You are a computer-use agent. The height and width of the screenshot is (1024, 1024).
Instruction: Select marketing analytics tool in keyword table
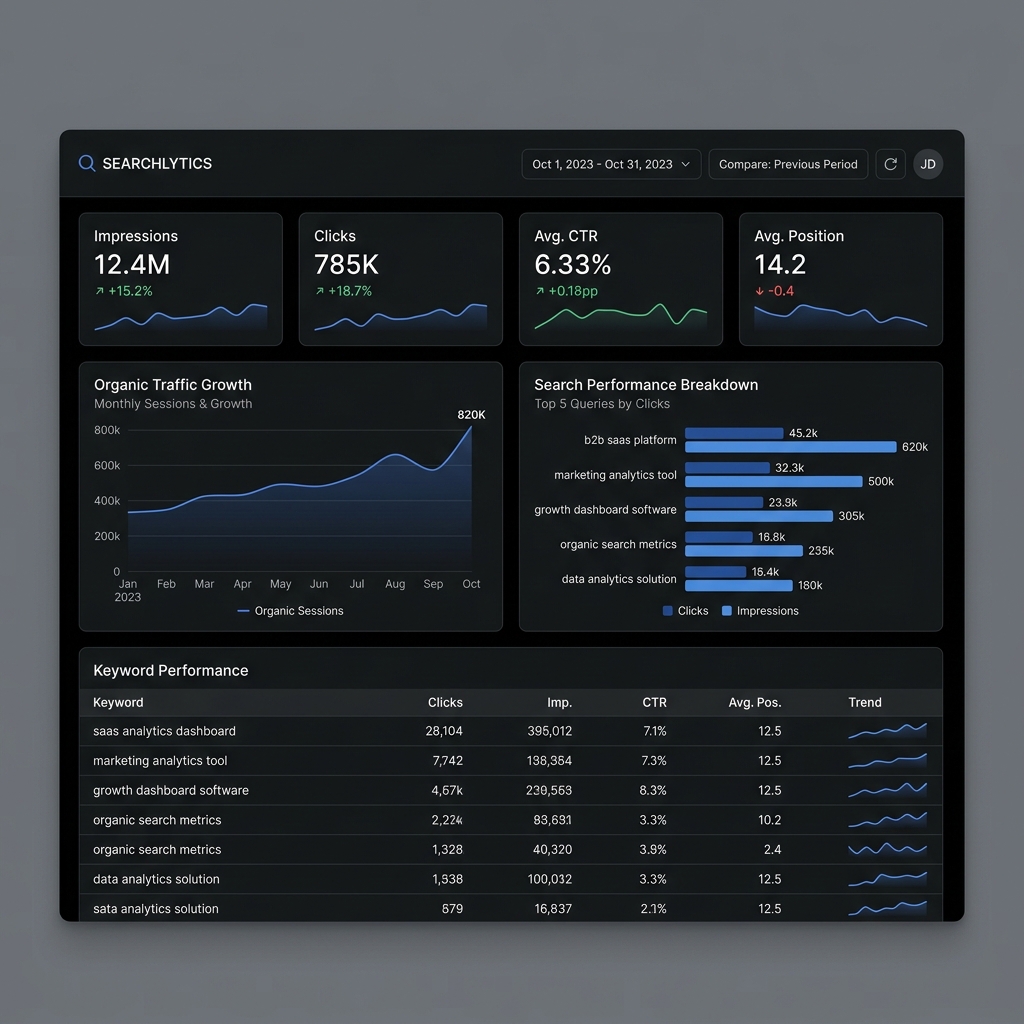click(511, 761)
